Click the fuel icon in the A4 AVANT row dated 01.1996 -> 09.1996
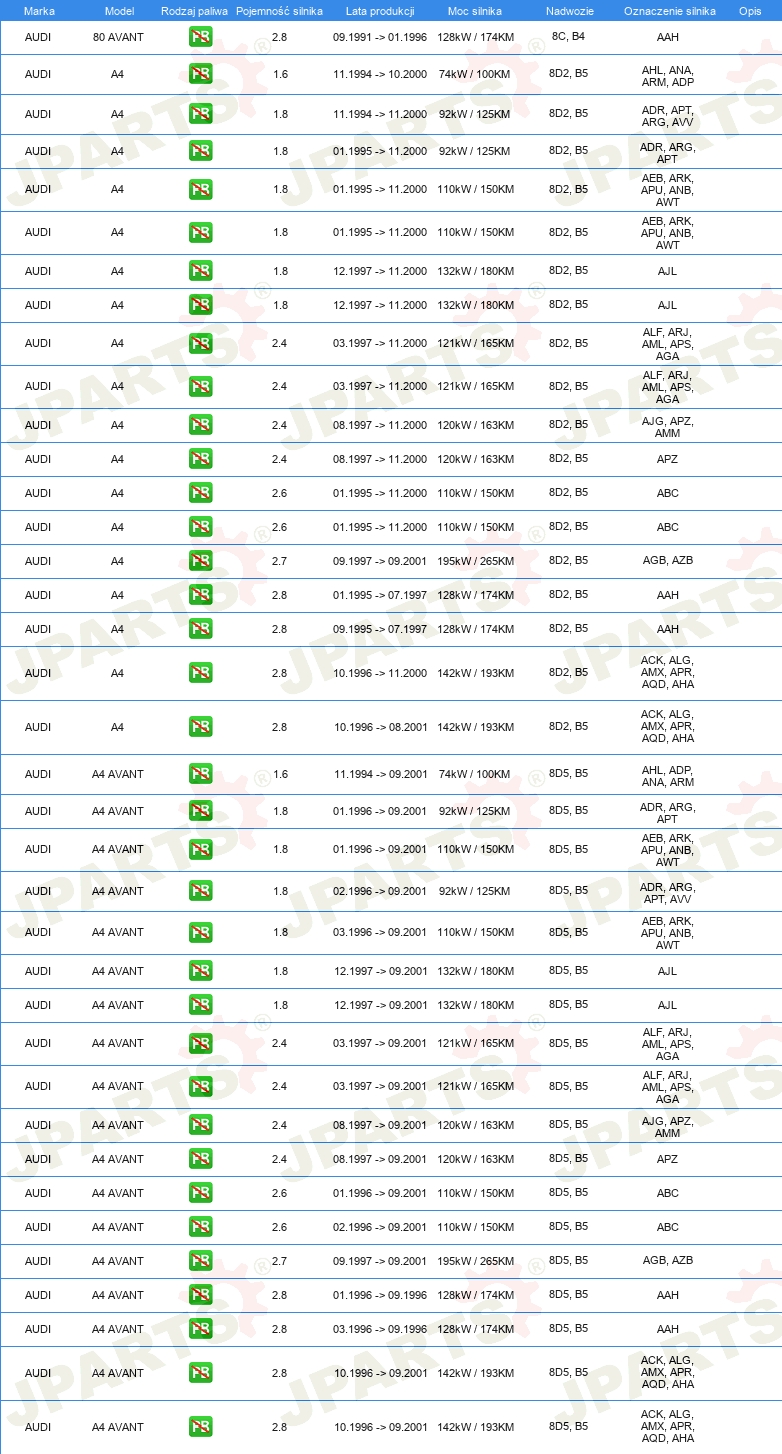The height and width of the screenshot is (1454, 782). 200,1295
